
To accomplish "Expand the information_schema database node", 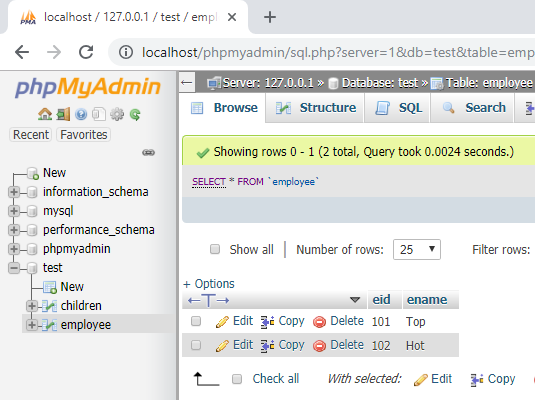I will [x=14, y=192].
